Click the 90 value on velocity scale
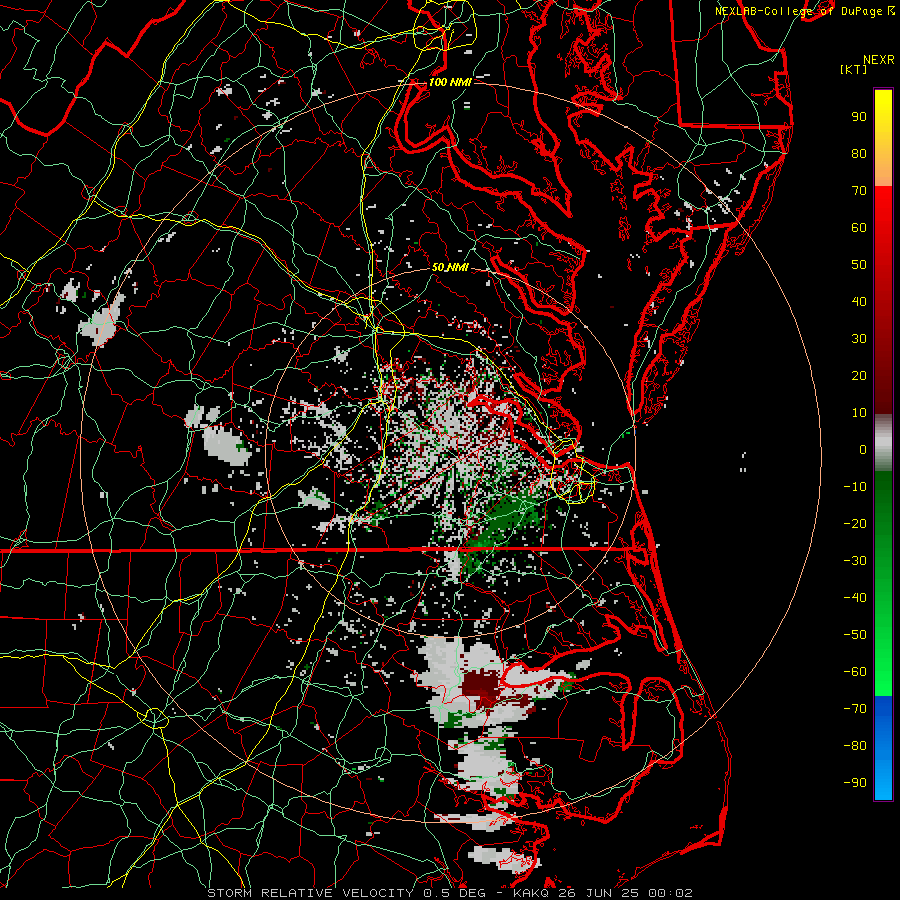The image size is (900, 900). (859, 117)
